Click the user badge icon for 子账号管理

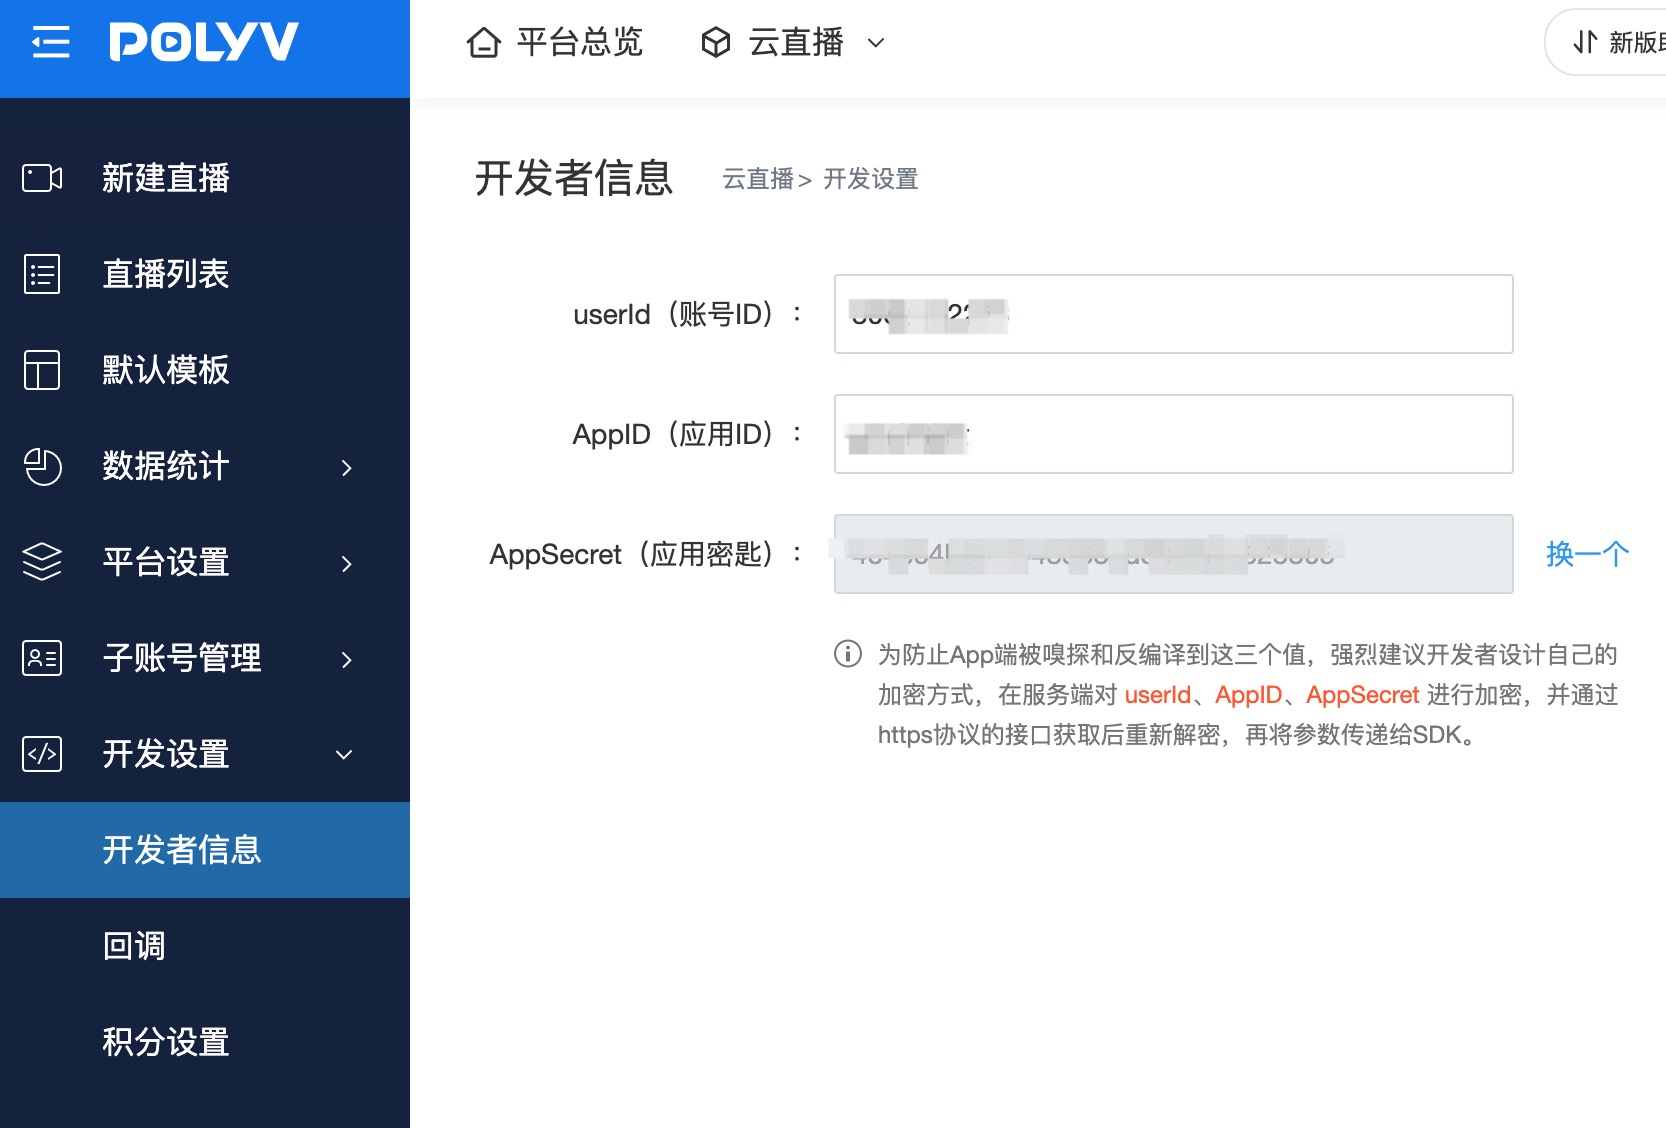tap(40, 658)
